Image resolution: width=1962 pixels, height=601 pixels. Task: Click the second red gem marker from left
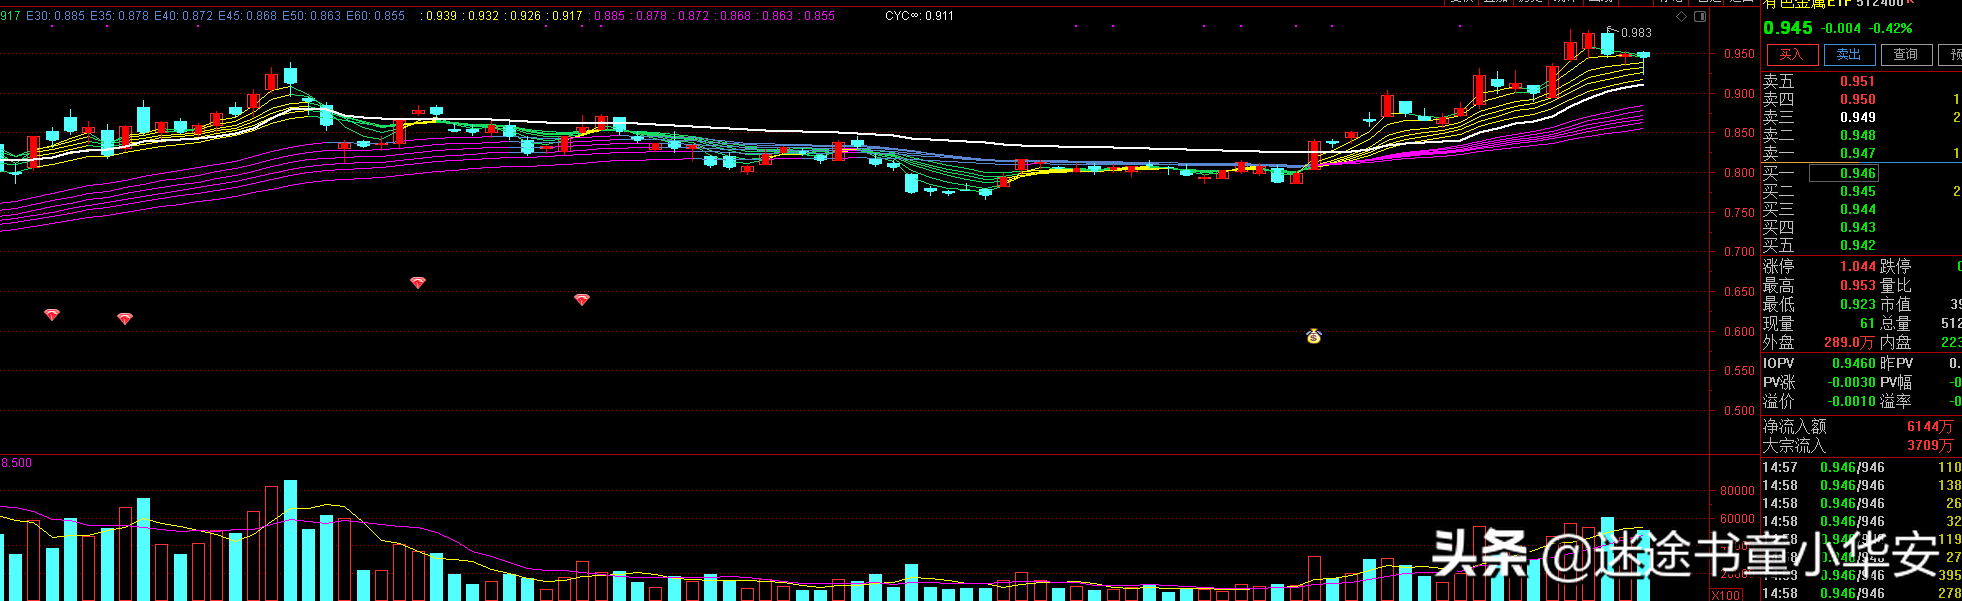pos(125,319)
